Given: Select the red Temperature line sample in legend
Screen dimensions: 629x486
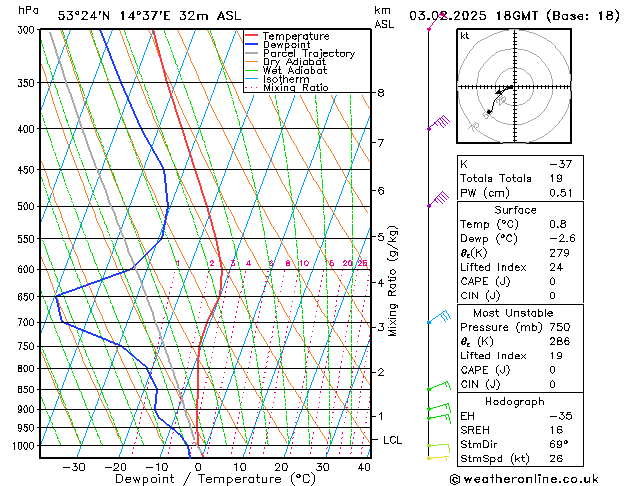Looking at the screenshot, I should [x=252, y=36].
